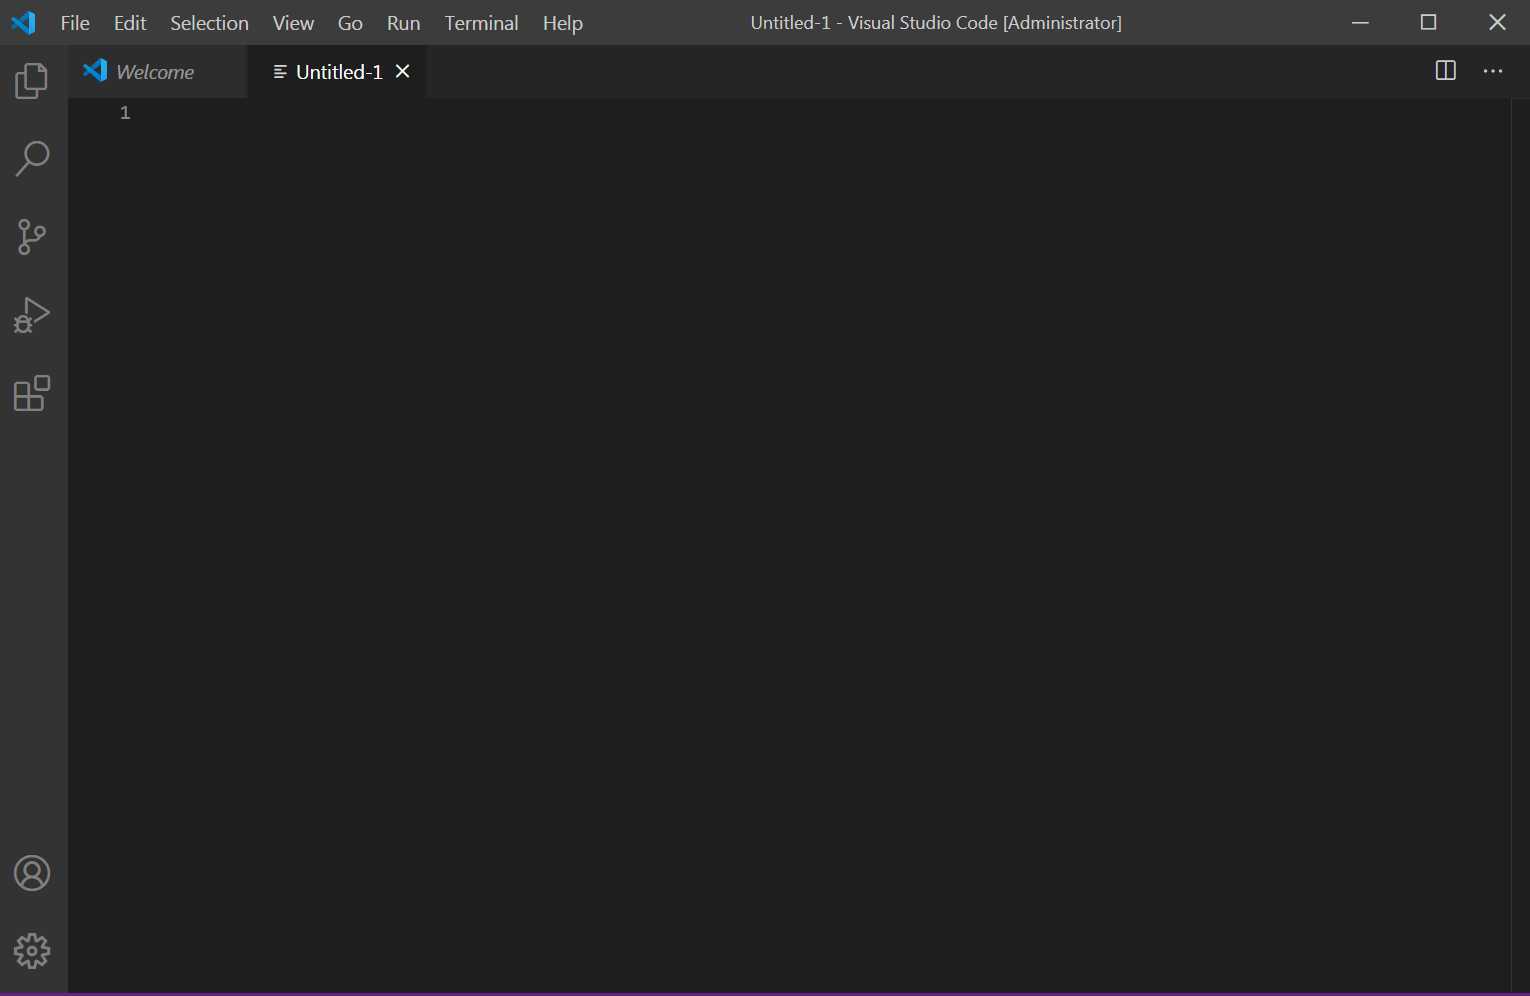Open the View menu
1530x996 pixels.
(293, 23)
